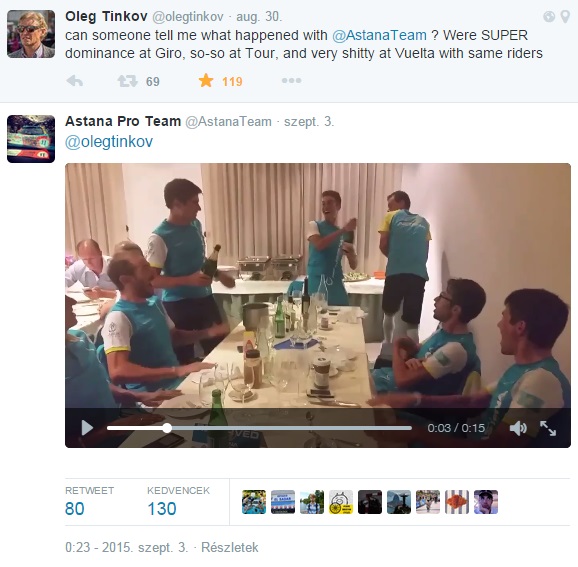This screenshot has width=578, height=567.
Task: Seek along the video progress bar
Action: click(259, 428)
